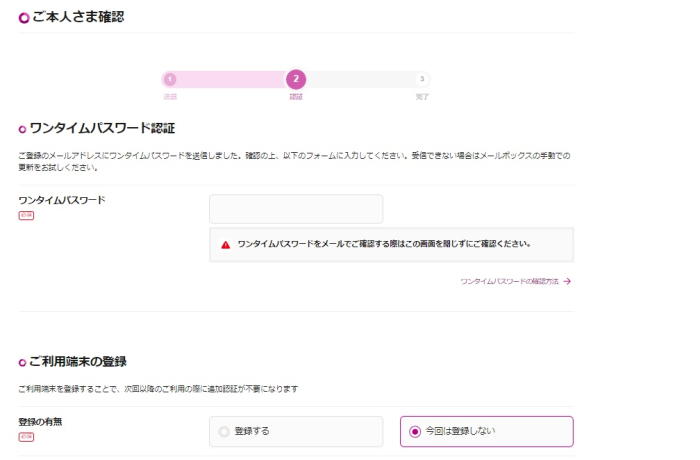Click the active step 2 circle

click(296, 79)
